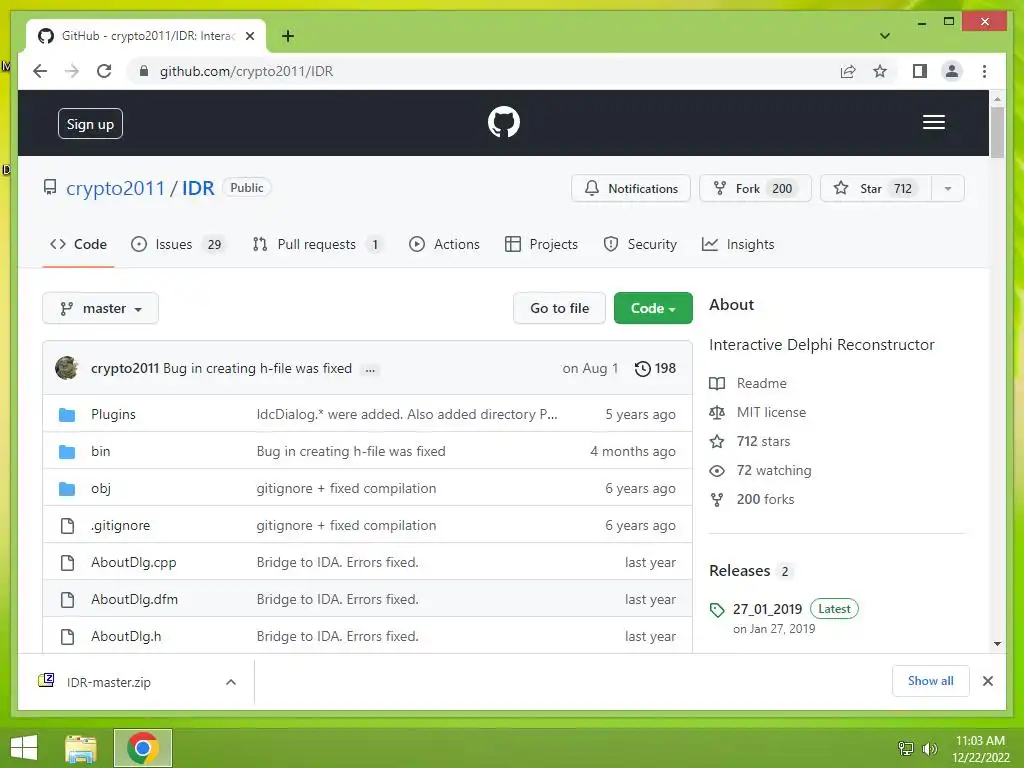Reload the current page
The width and height of the screenshot is (1024, 768).
click(x=104, y=71)
